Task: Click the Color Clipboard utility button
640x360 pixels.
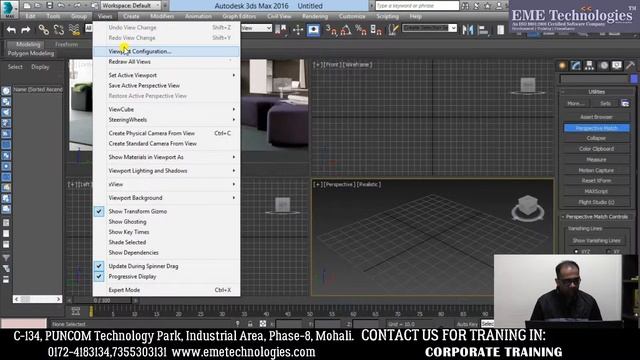Action: pyautogui.click(x=596, y=149)
